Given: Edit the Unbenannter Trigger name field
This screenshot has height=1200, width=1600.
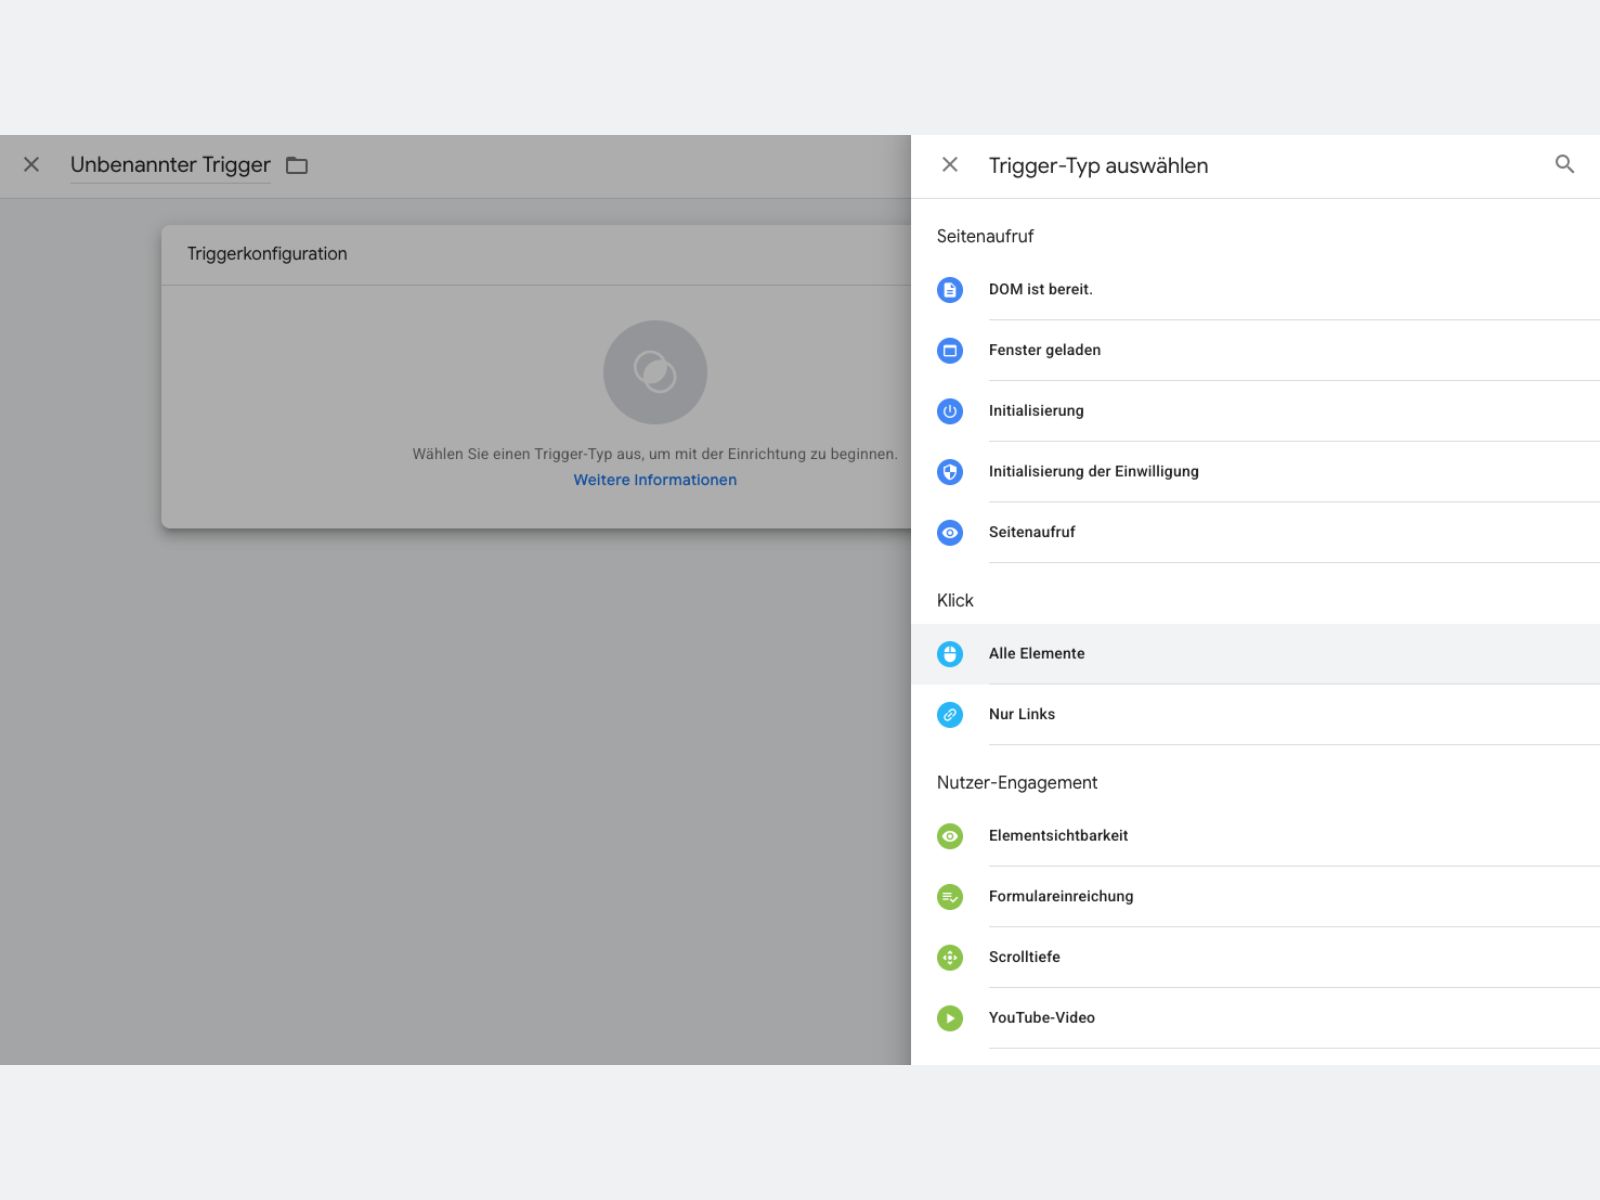Looking at the screenshot, I should 170,165.
